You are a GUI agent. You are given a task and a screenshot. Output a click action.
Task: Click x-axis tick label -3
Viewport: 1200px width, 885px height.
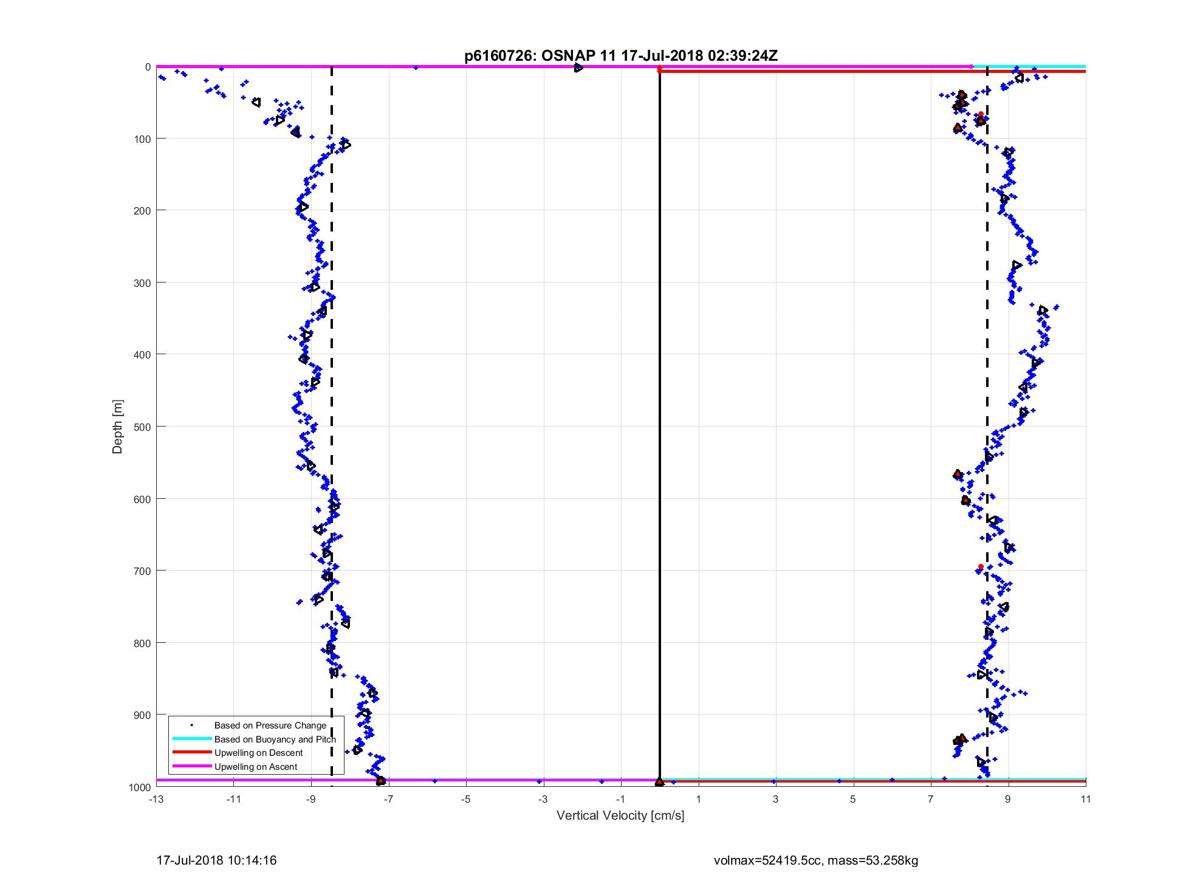click(x=543, y=798)
